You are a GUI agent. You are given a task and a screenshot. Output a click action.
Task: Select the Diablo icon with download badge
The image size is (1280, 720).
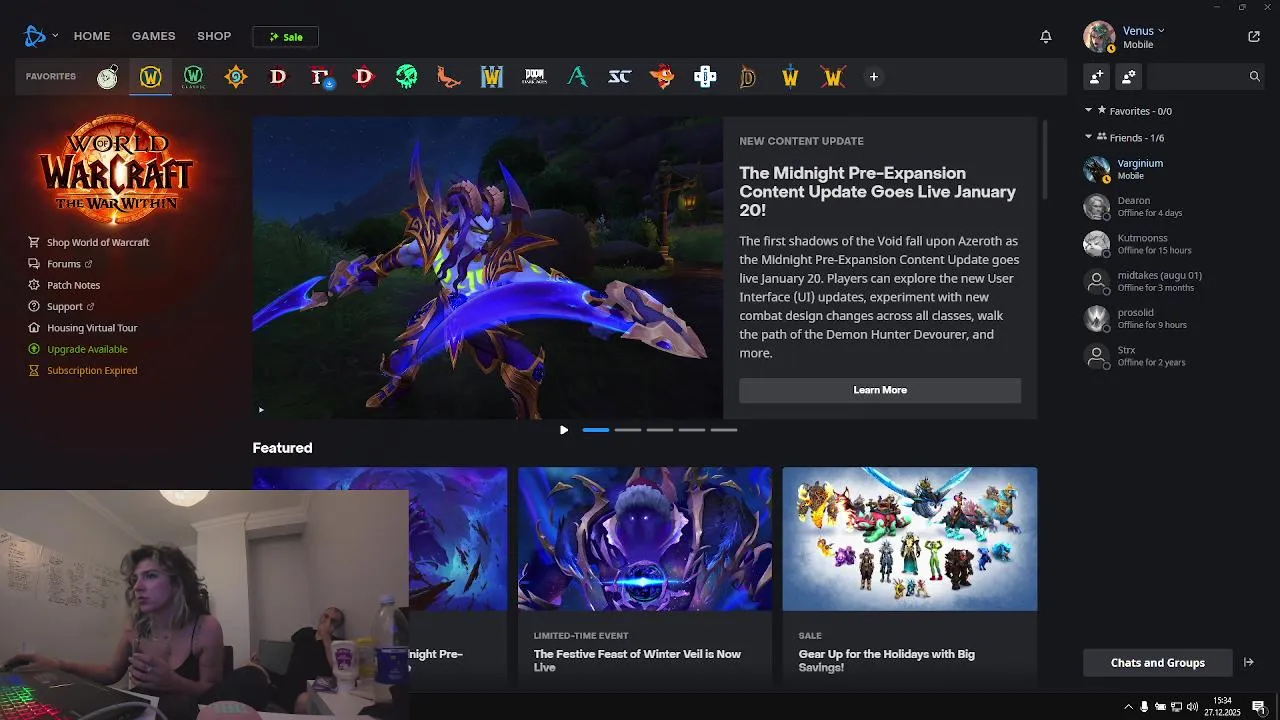tap(321, 77)
